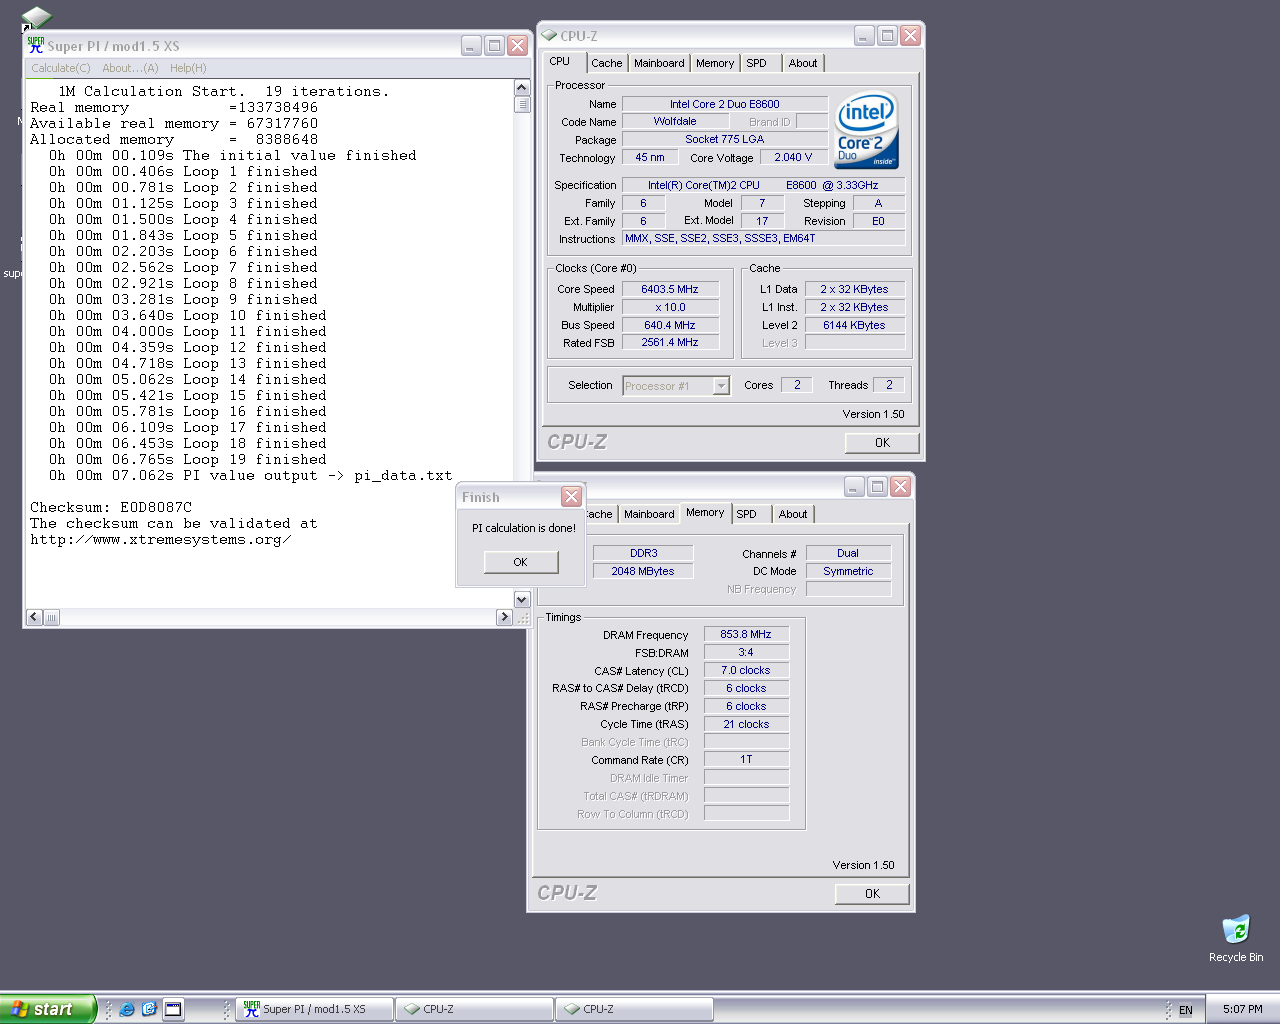Click the Outlook Express quick launch icon

(150, 1009)
